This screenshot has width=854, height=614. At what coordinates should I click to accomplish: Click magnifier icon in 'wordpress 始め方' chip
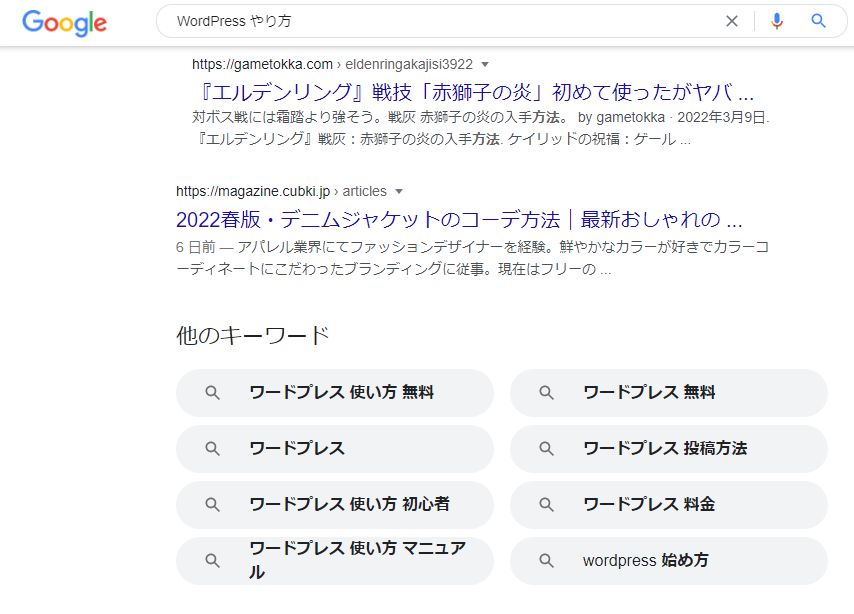(x=546, y=561)
